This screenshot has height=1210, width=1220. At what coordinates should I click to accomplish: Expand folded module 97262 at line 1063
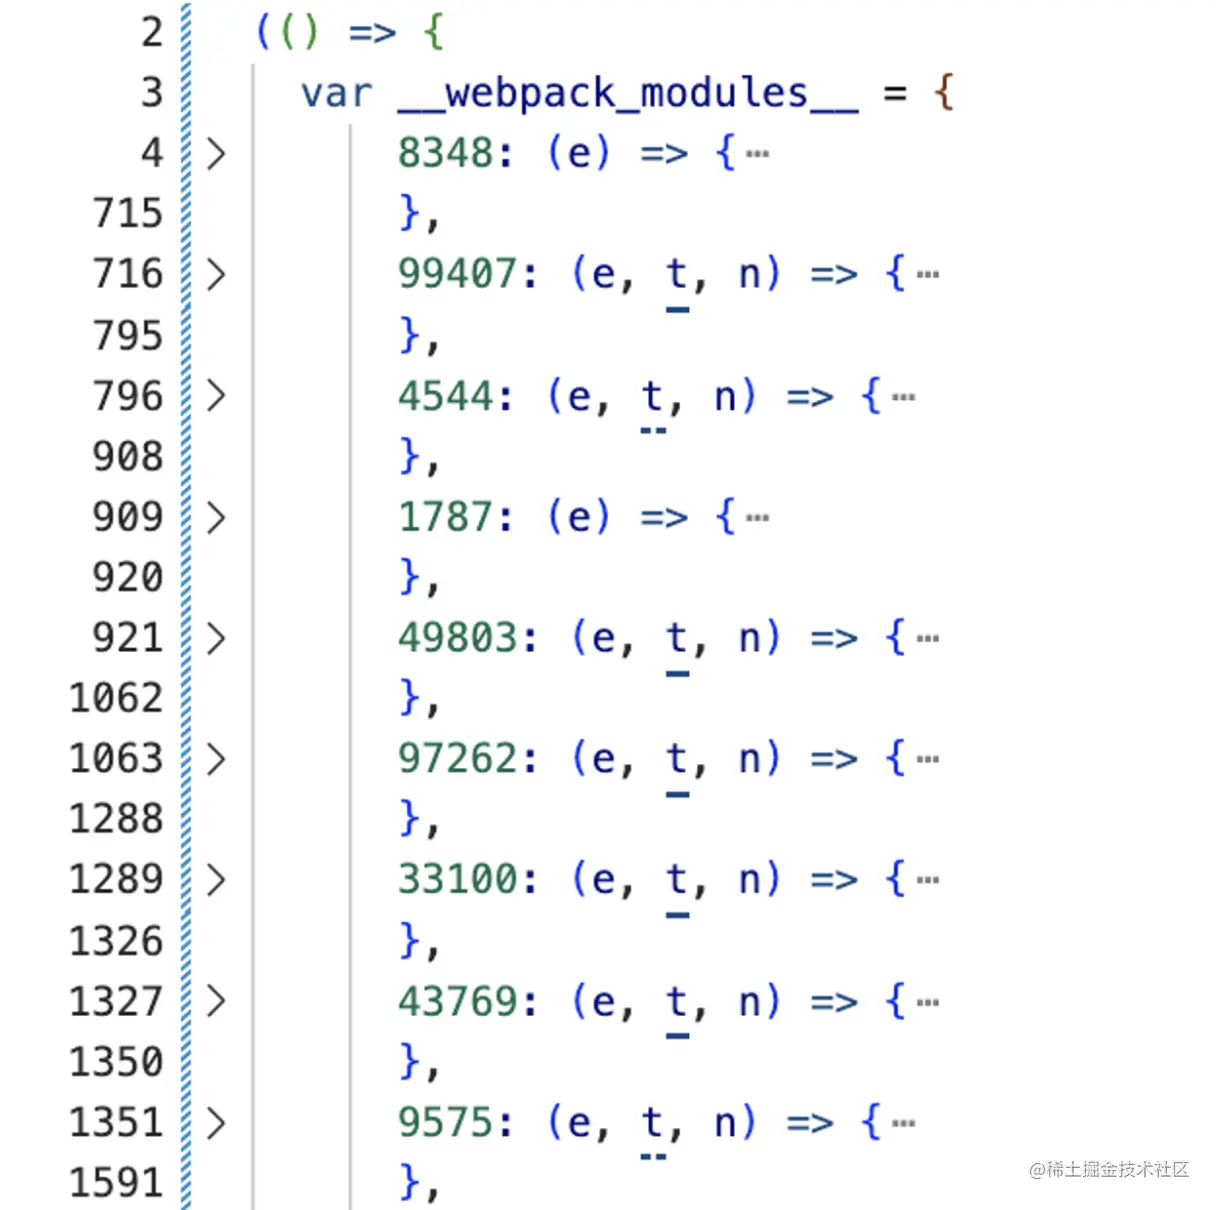point(215,760)
